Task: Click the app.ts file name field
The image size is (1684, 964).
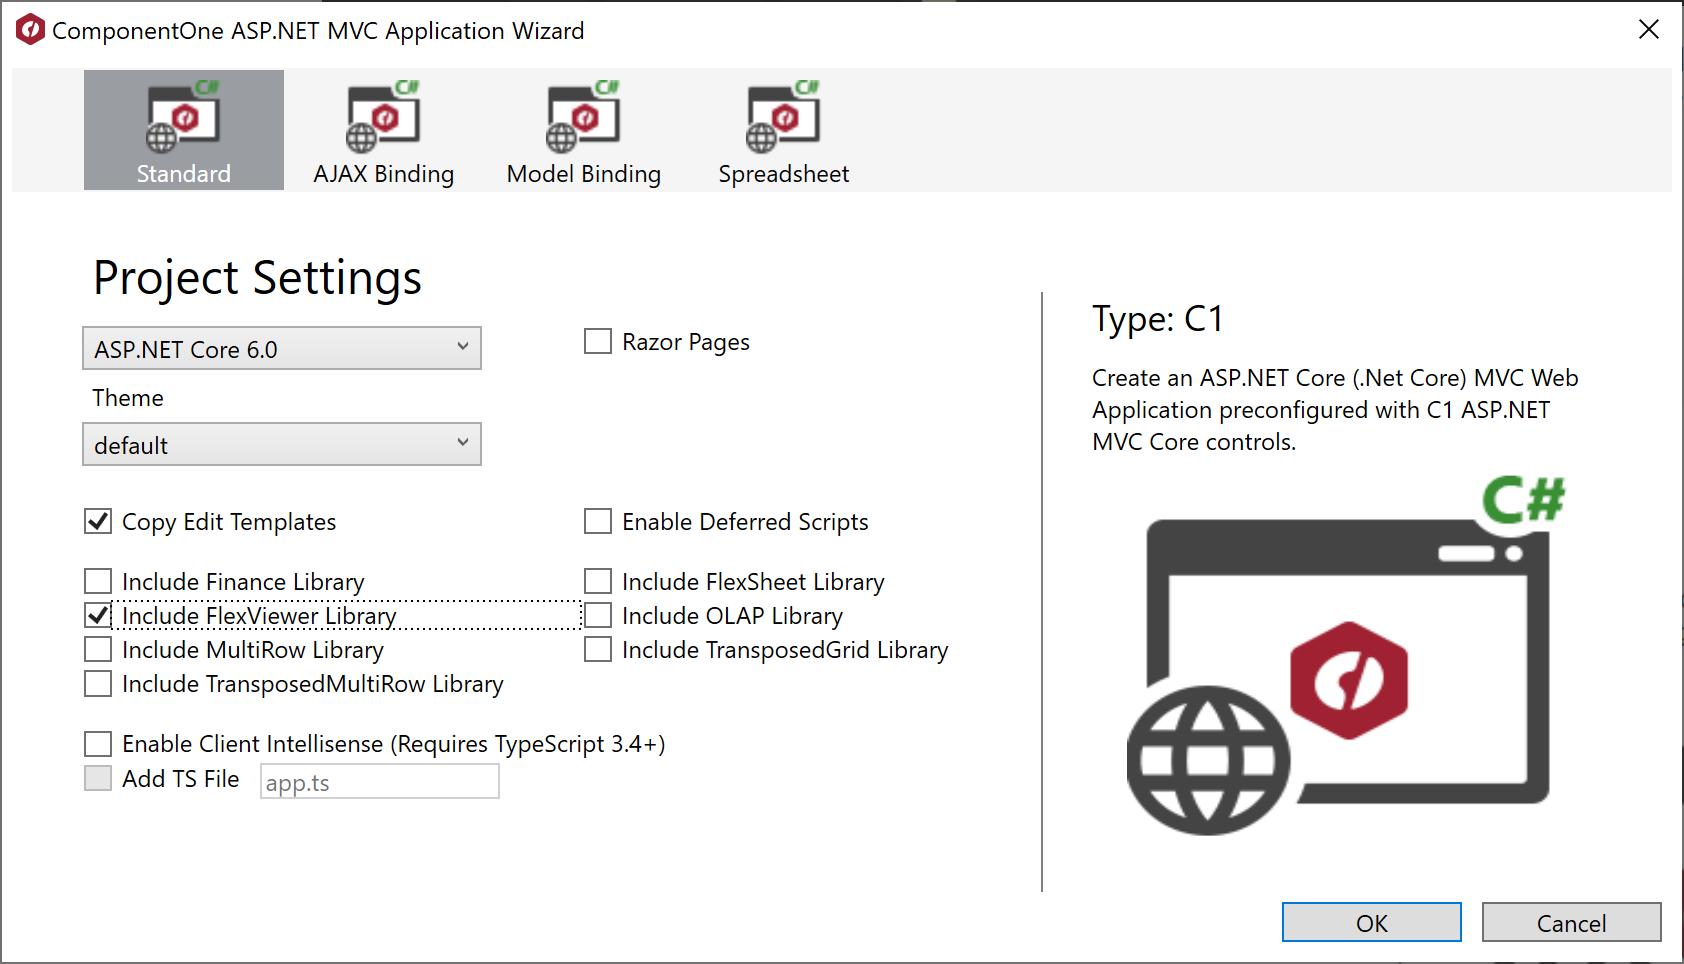Action: tap(380, 782)
